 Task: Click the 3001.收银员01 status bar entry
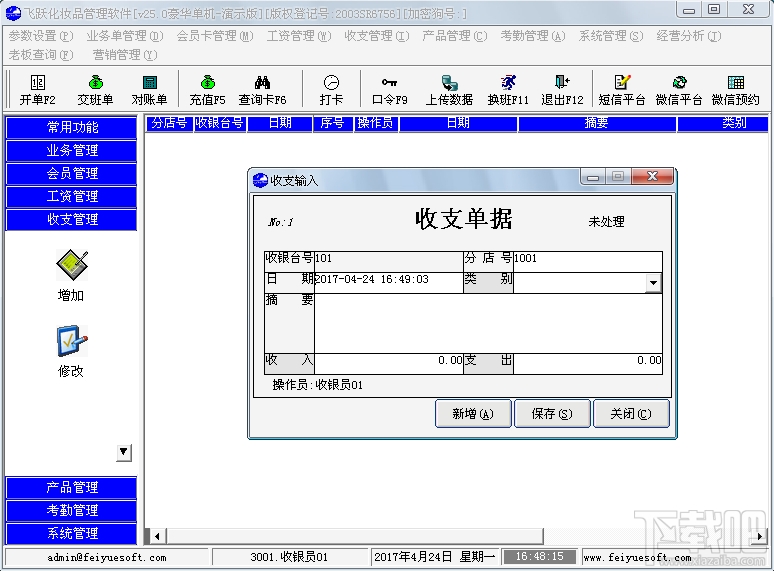click(289, 558)
